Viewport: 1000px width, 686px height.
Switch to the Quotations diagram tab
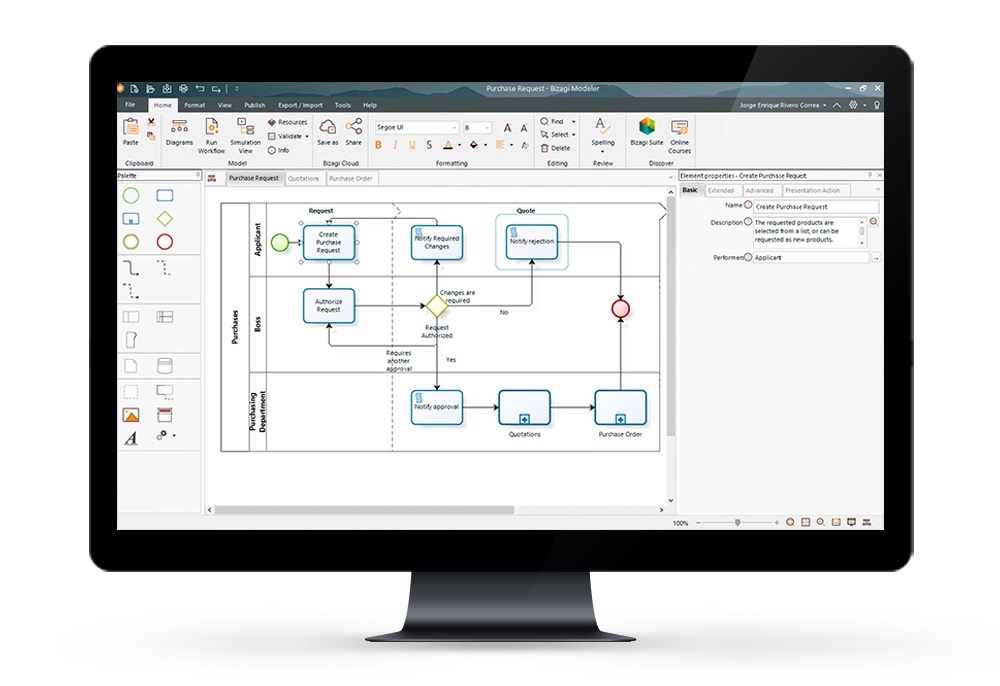304,178
